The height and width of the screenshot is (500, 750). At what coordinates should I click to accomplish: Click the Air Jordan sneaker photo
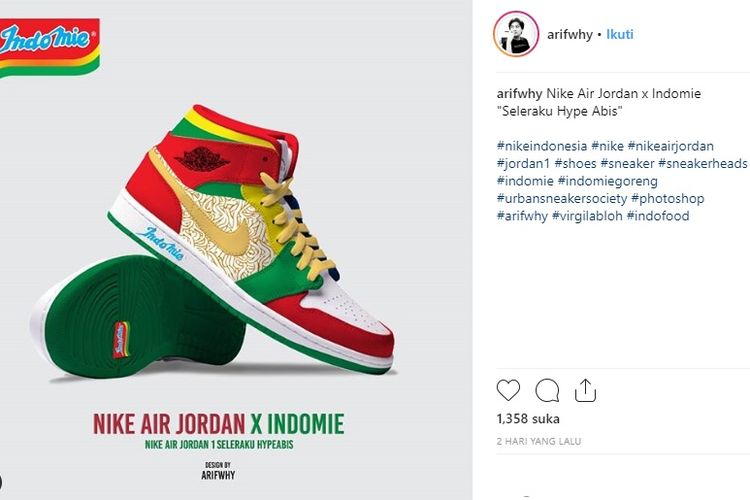coord(215,244)
